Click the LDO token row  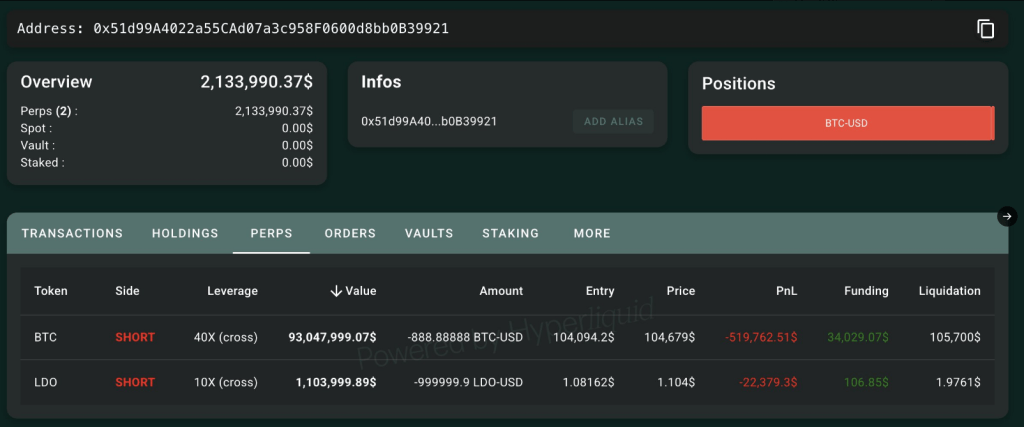[x=46, y=382]
